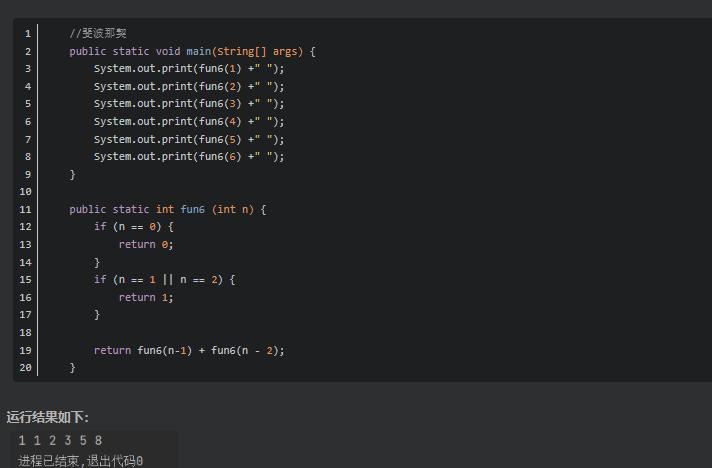Click the closing brace on line 9
Image resolution: width=712 pixels, height=468 pixels.
(x=72, y=174)
